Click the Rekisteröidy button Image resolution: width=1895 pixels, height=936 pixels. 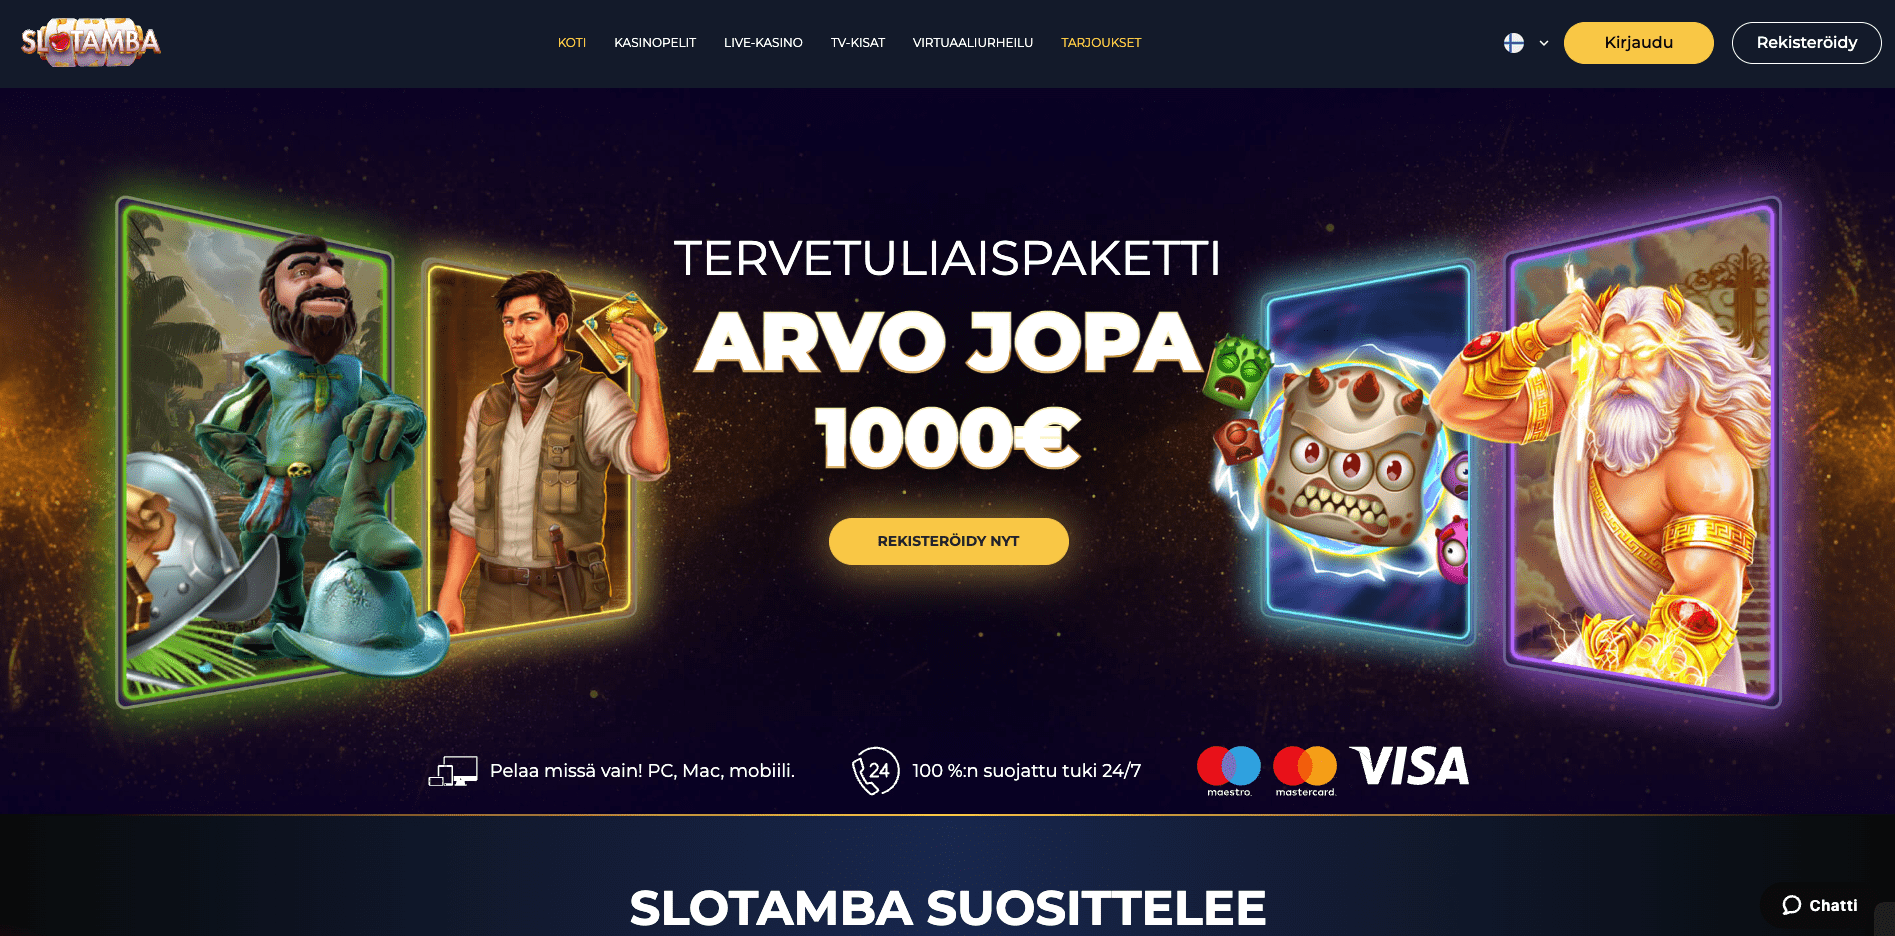pyautogui.click(x=1807, y=43)
